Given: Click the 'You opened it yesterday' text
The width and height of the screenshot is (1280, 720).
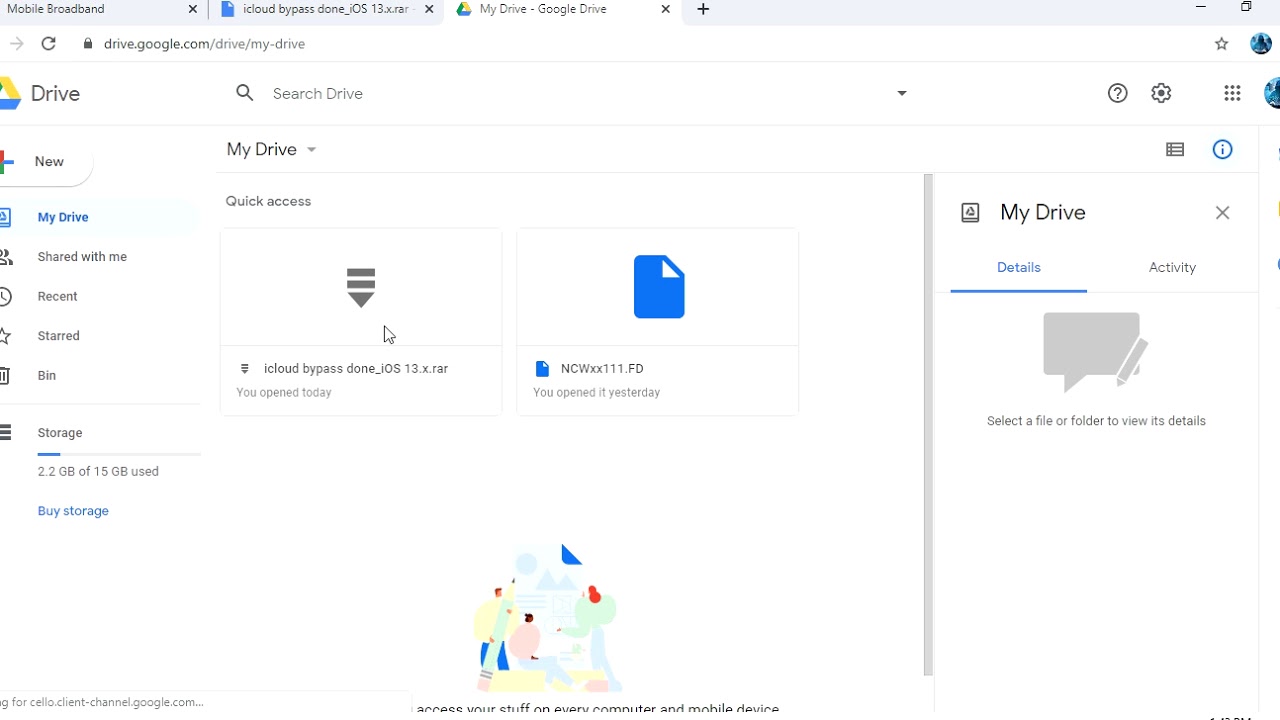Looking at the screenshot, I should 597,393.
